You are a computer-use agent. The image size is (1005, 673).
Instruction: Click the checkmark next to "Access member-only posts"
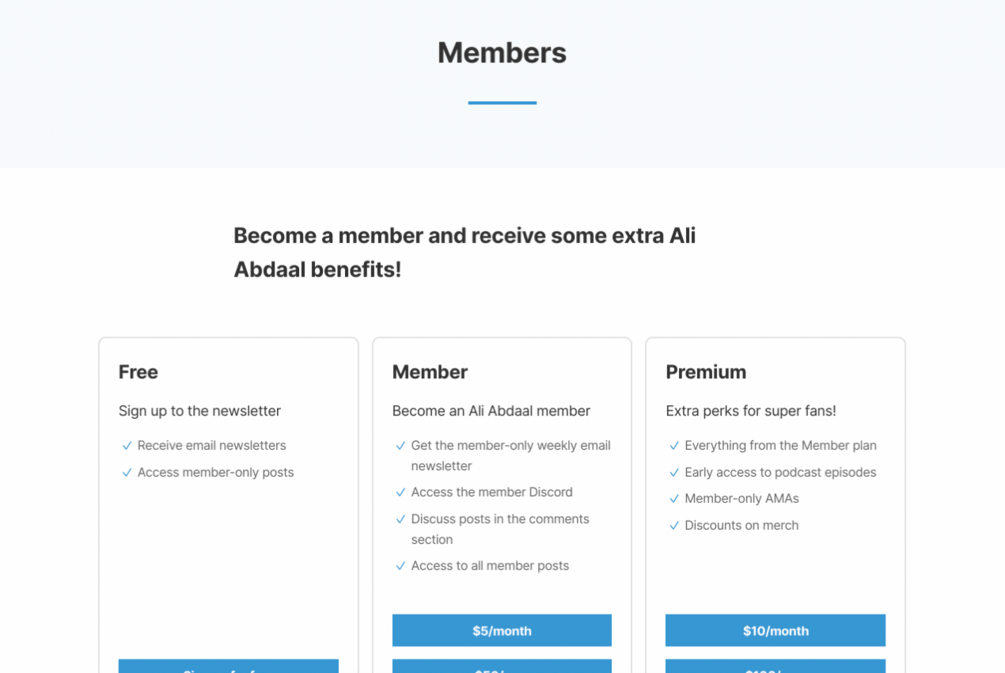[x=127, y=473]
